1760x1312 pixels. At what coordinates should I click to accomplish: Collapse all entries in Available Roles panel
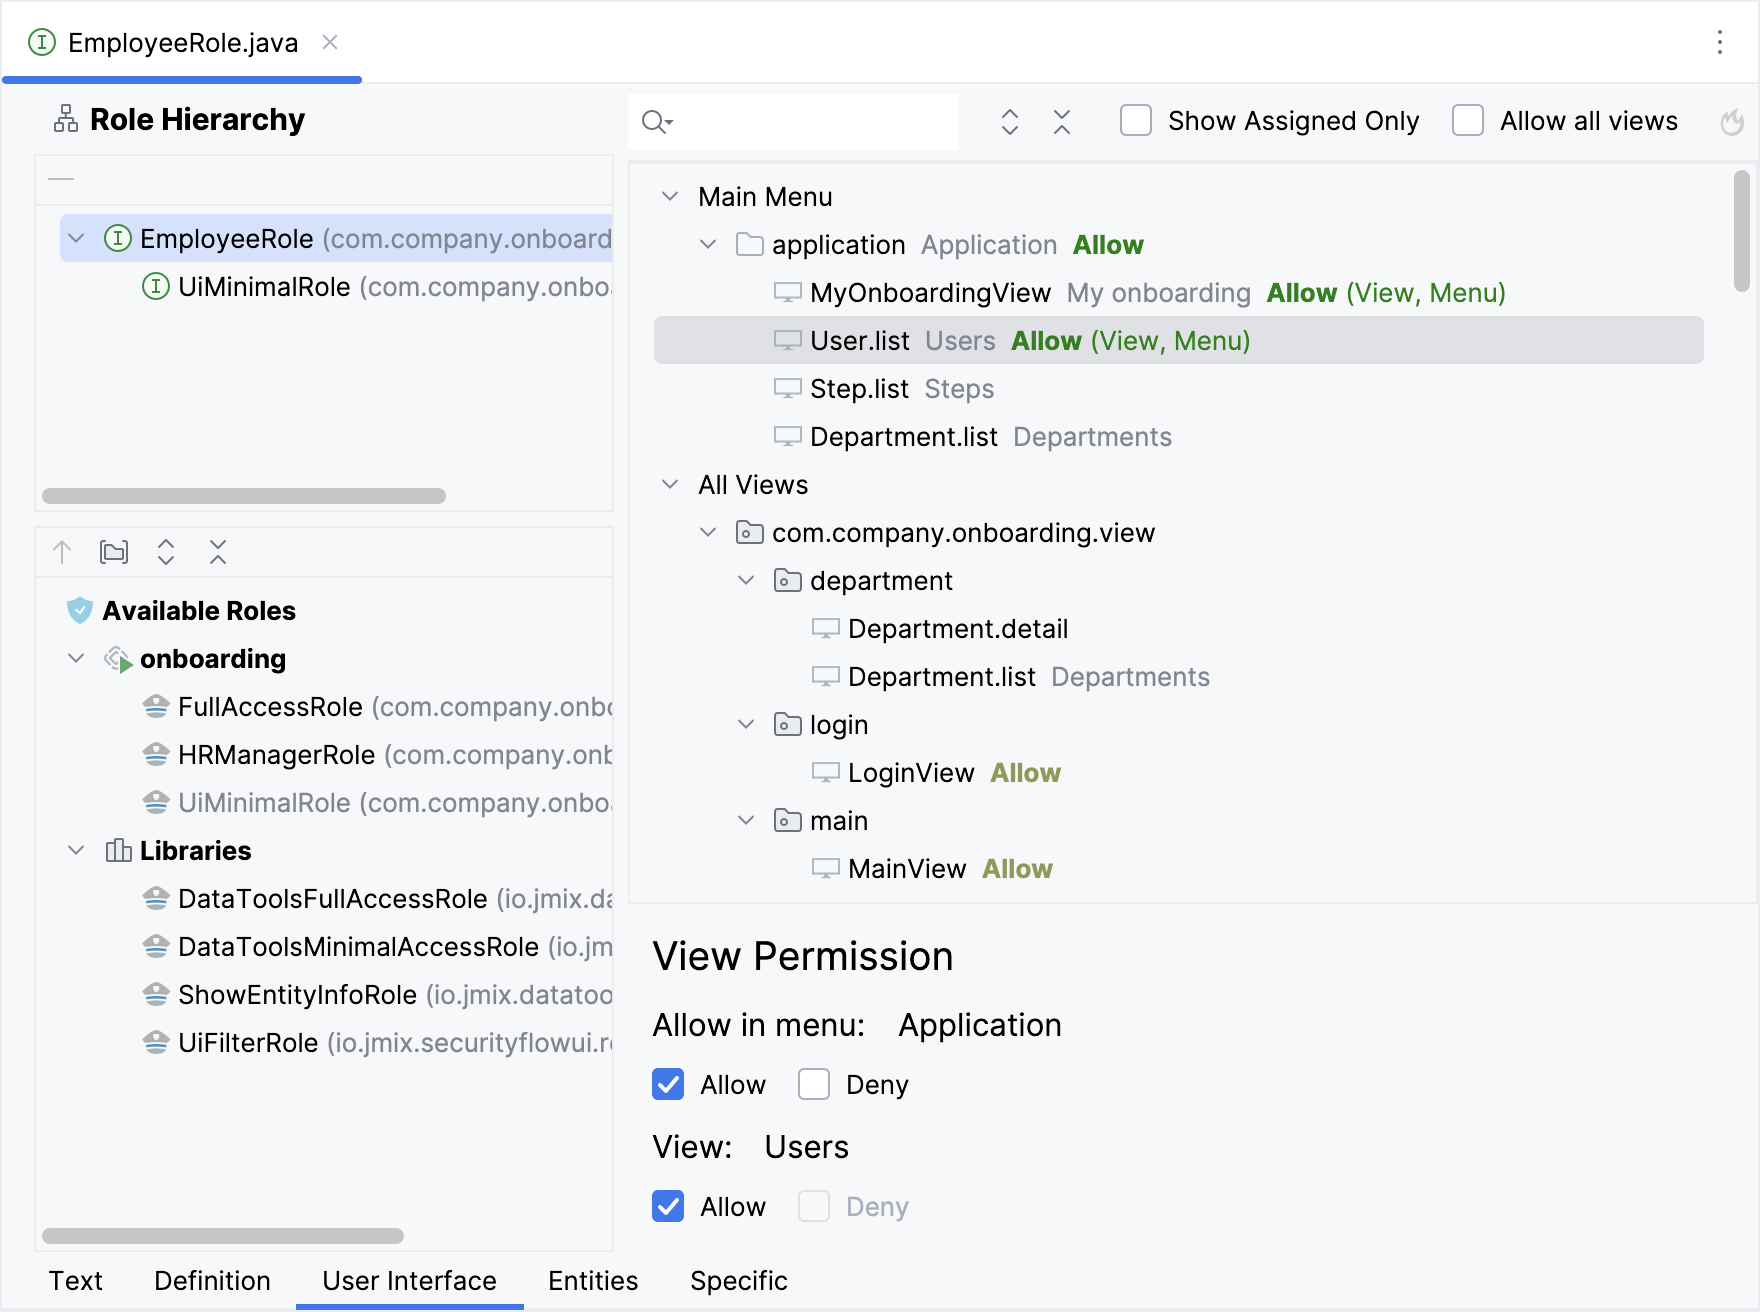pos(218,551)
